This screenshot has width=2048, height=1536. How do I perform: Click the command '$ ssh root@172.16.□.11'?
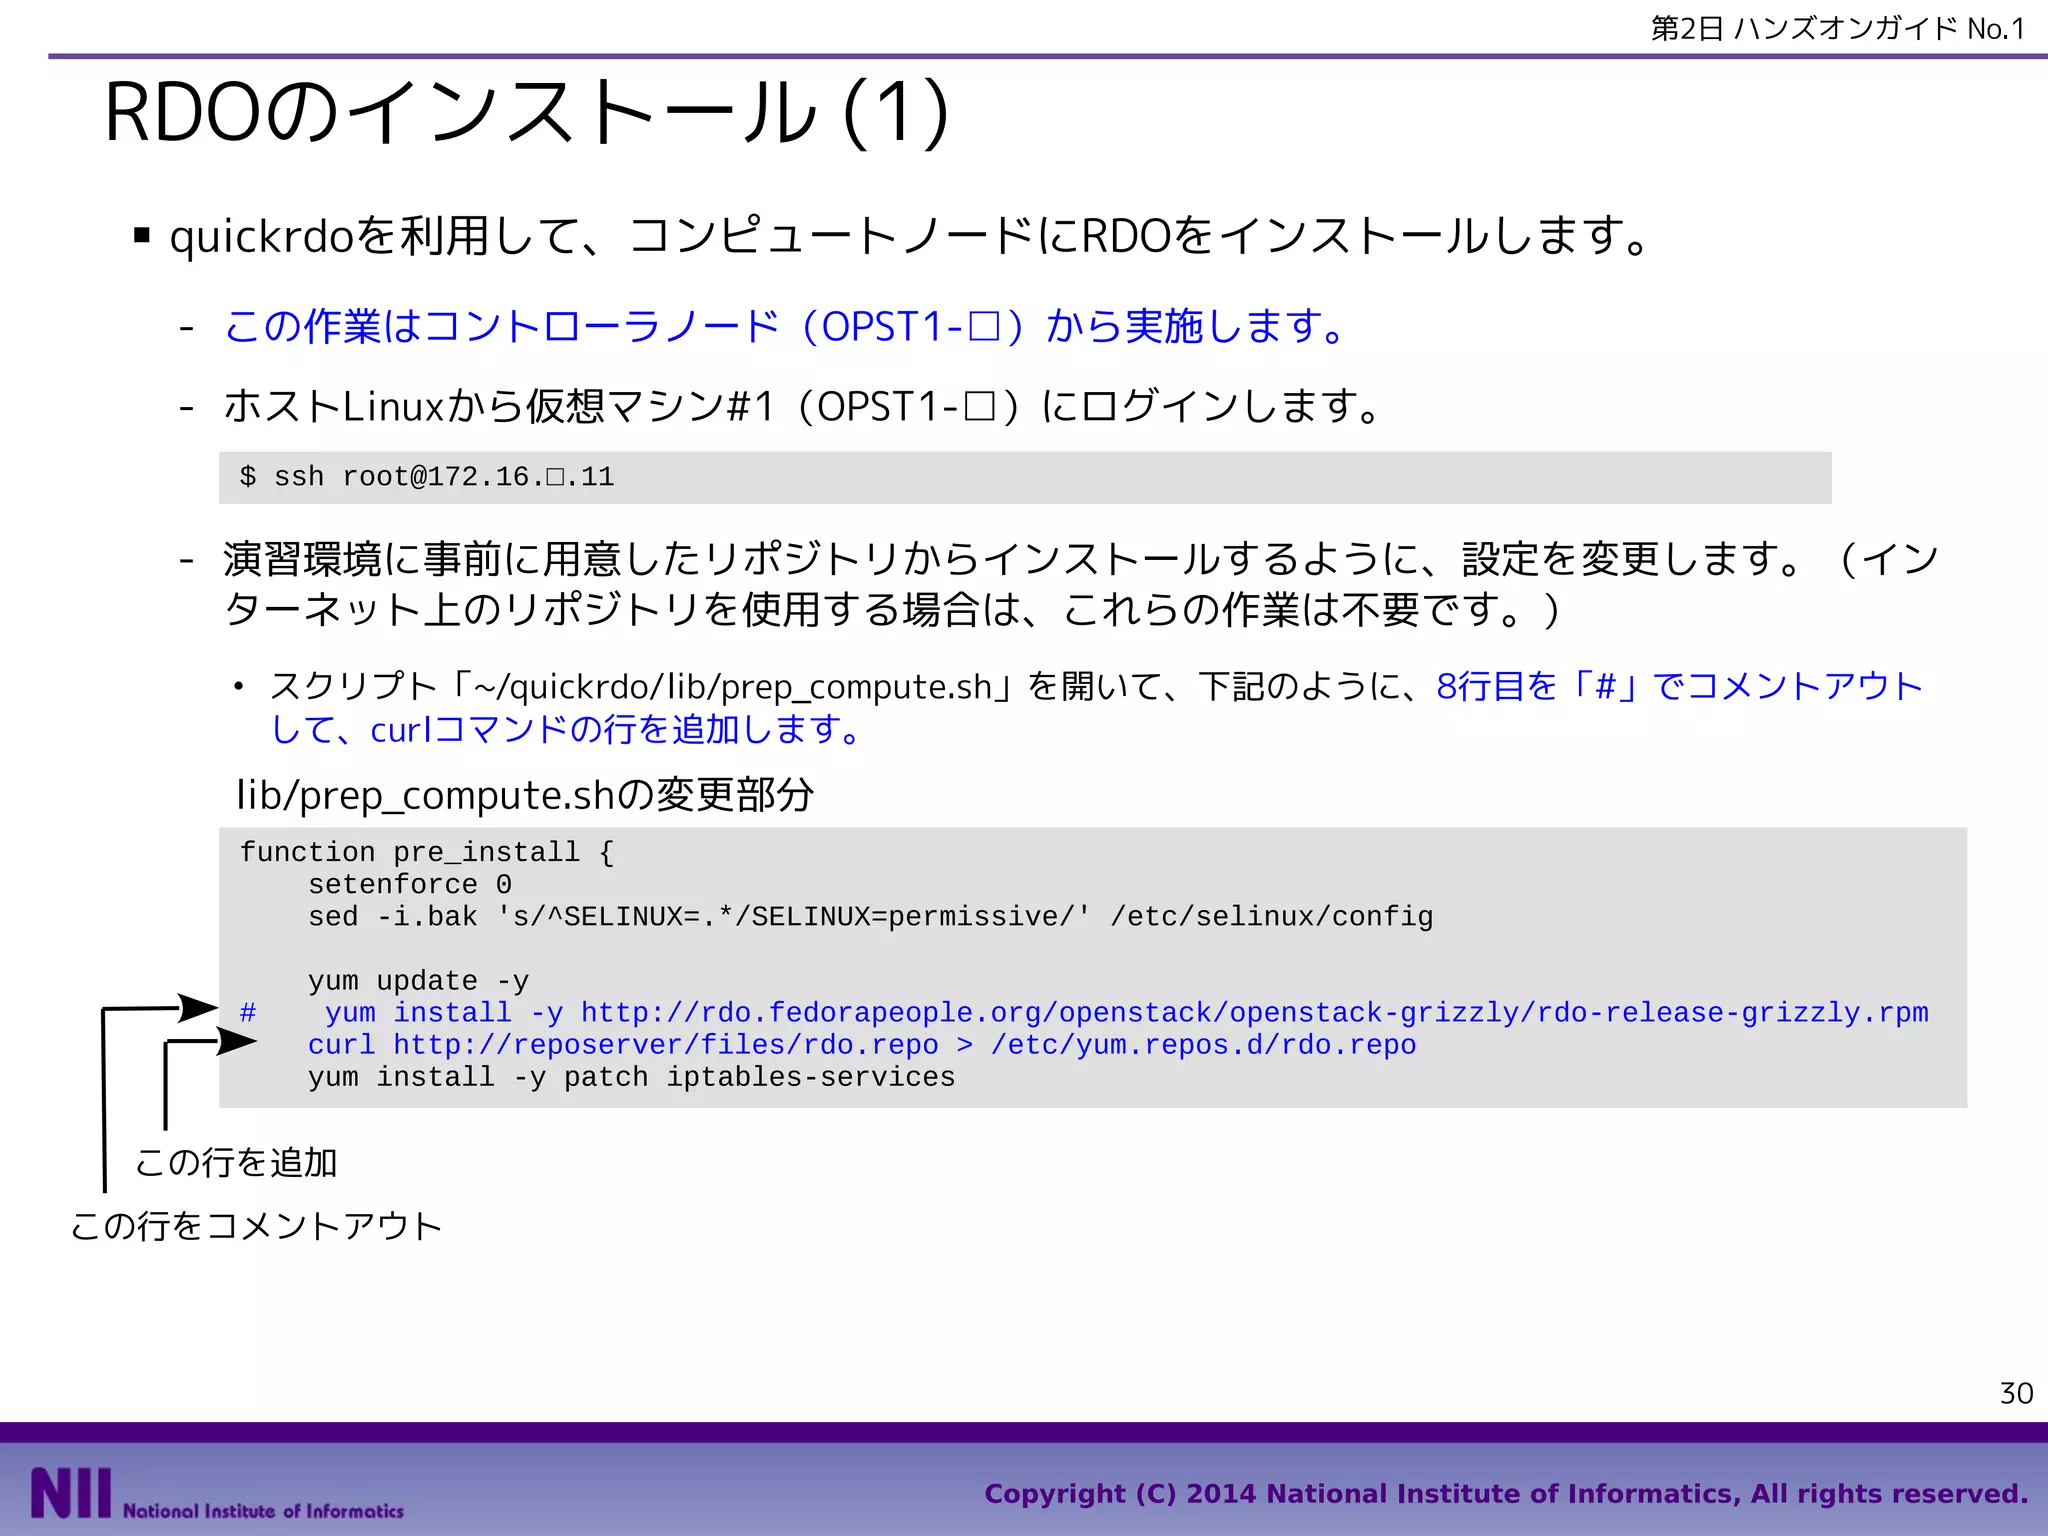427,477
